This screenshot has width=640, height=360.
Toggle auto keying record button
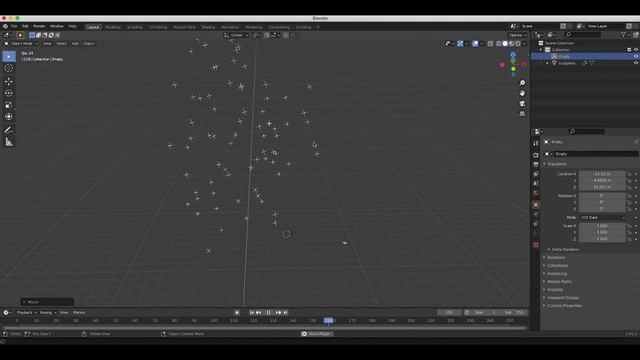pos(237,313)
